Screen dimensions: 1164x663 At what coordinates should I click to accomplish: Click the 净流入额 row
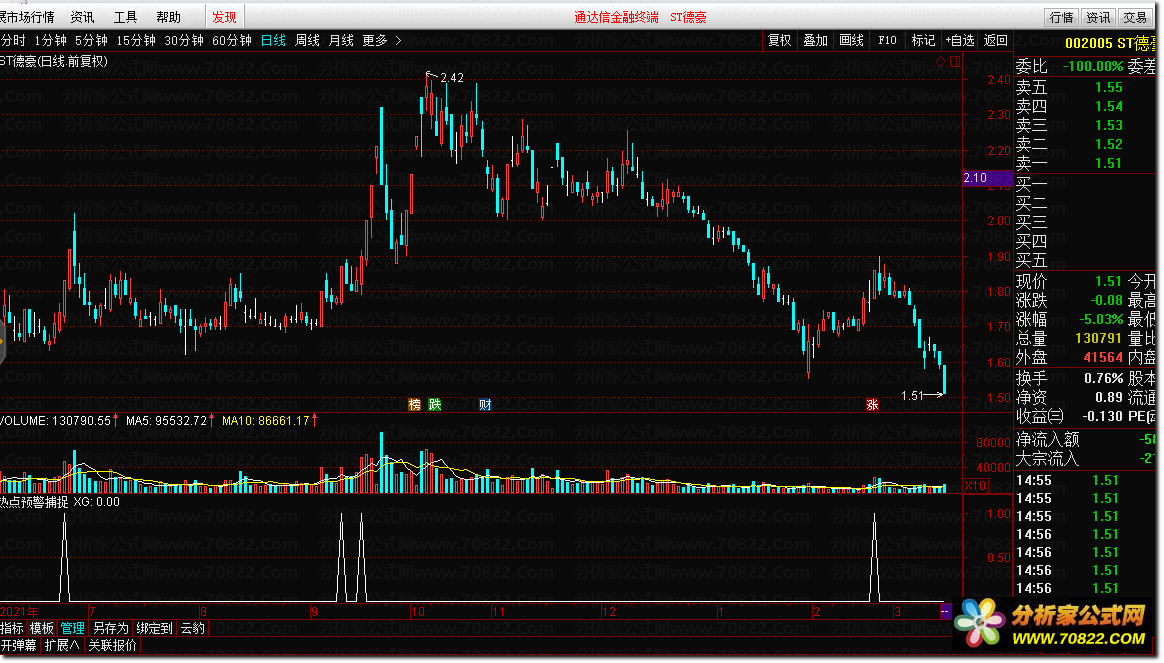(x=1086, y=440)
